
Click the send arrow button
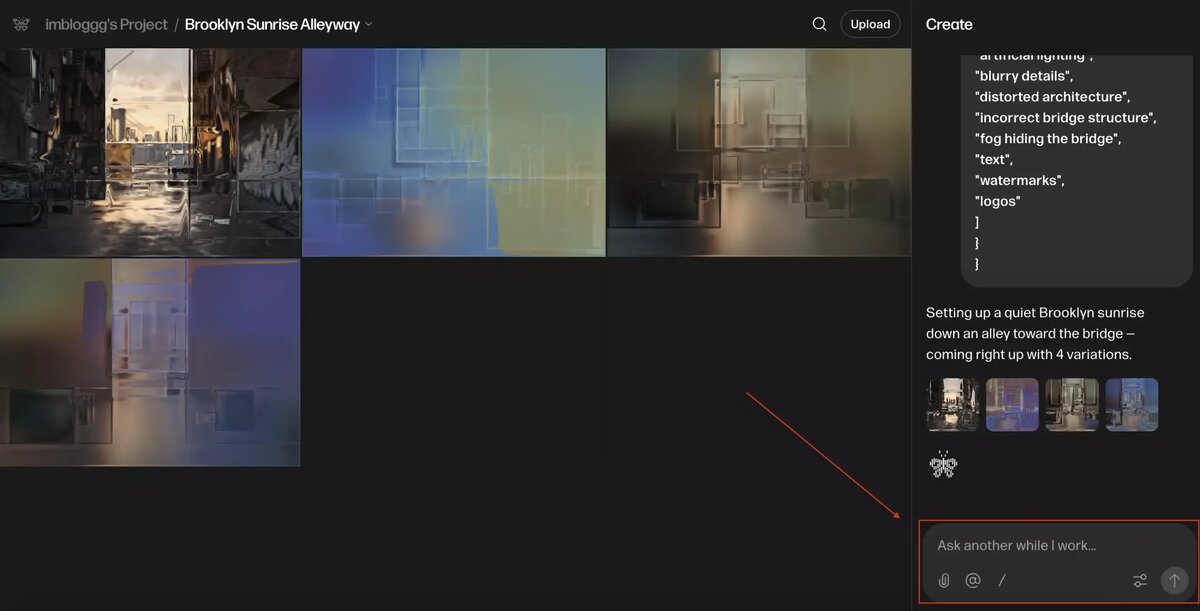(1174, 580)
